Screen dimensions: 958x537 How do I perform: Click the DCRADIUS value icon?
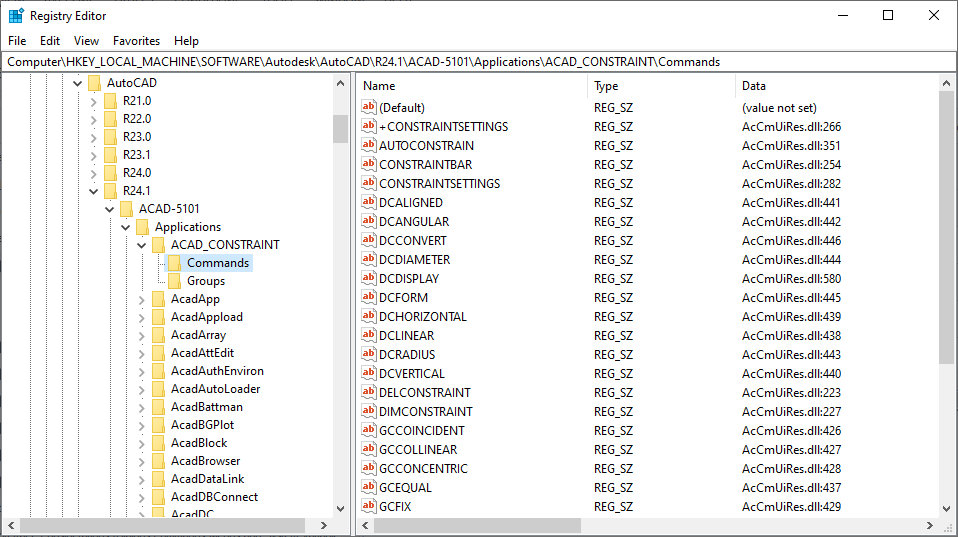point(368,354)
